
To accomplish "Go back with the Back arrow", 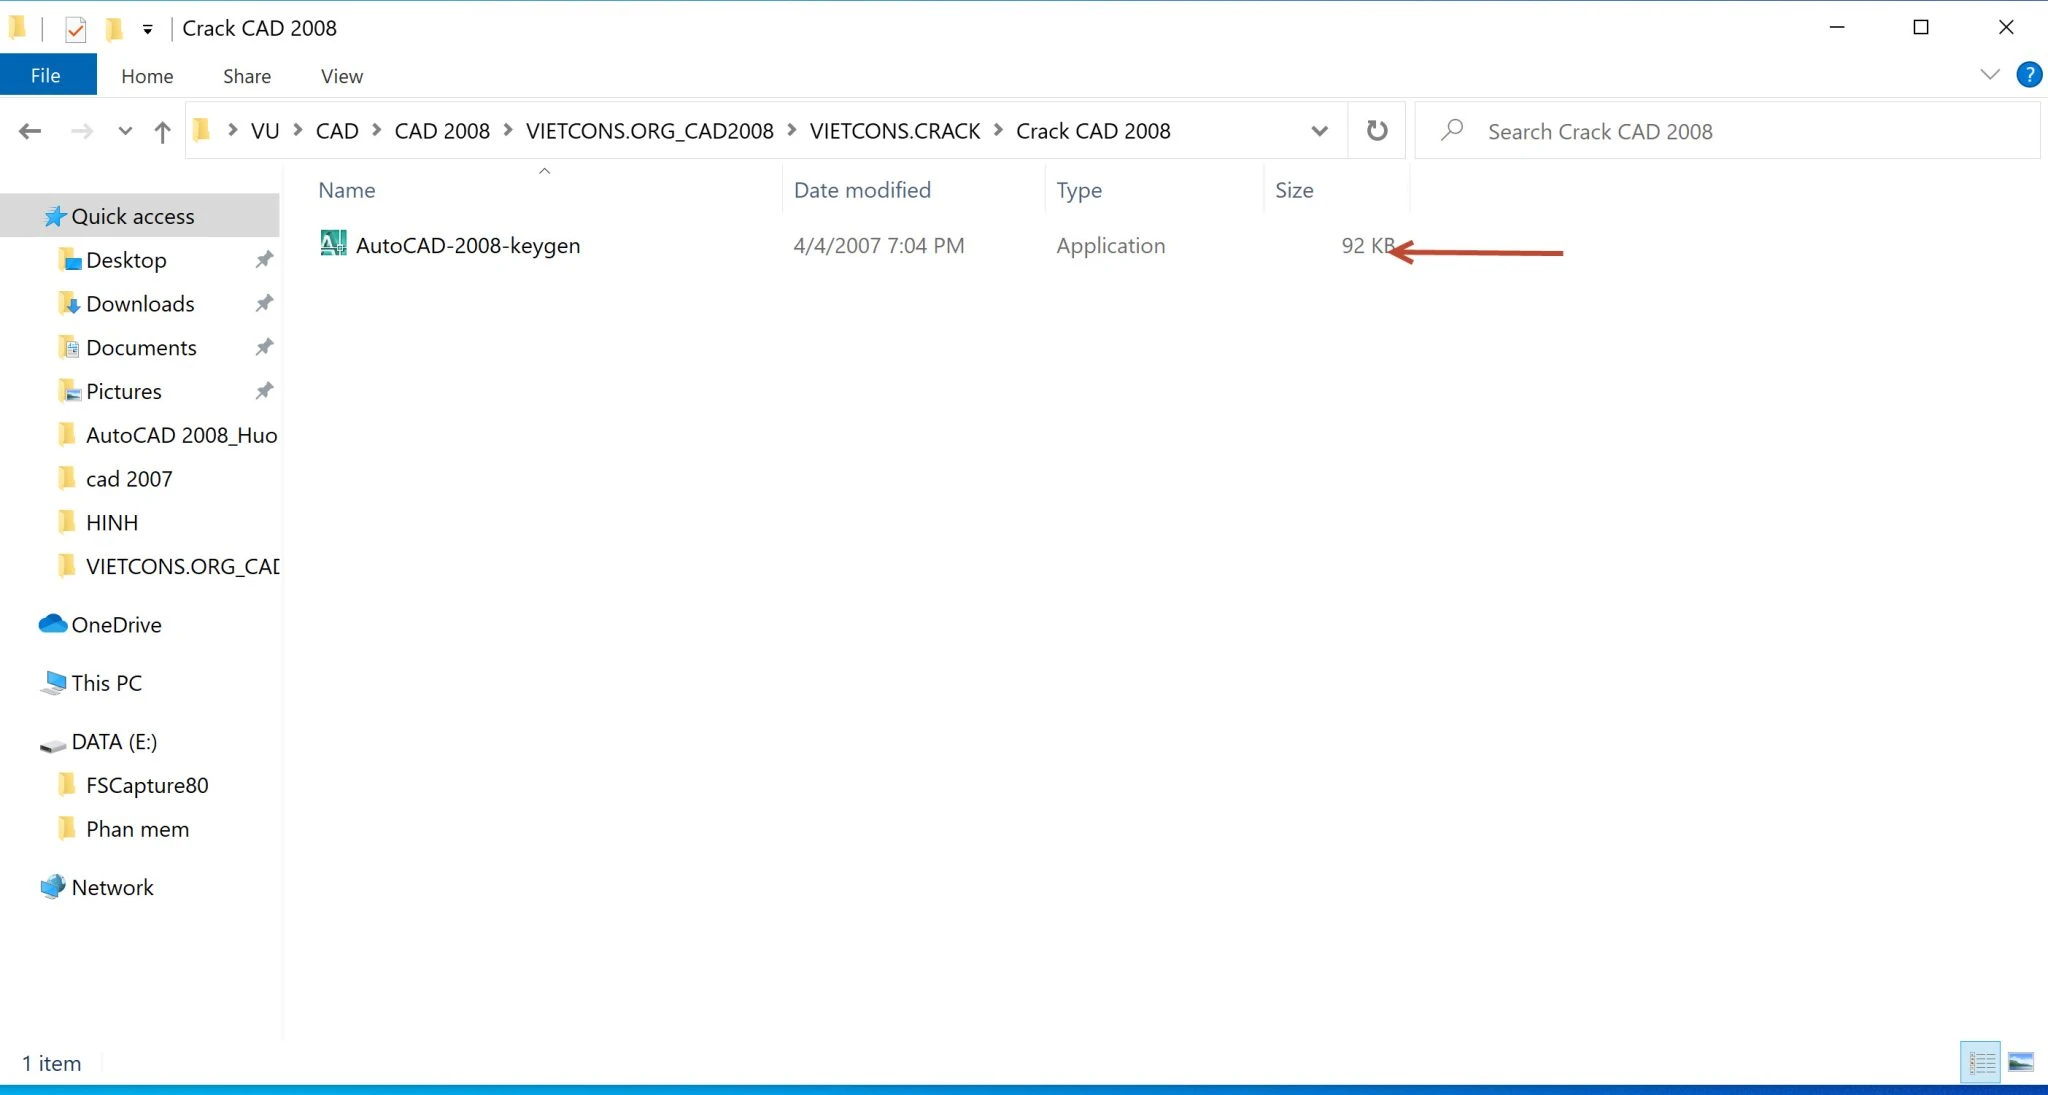I will [x=30, y=131].
